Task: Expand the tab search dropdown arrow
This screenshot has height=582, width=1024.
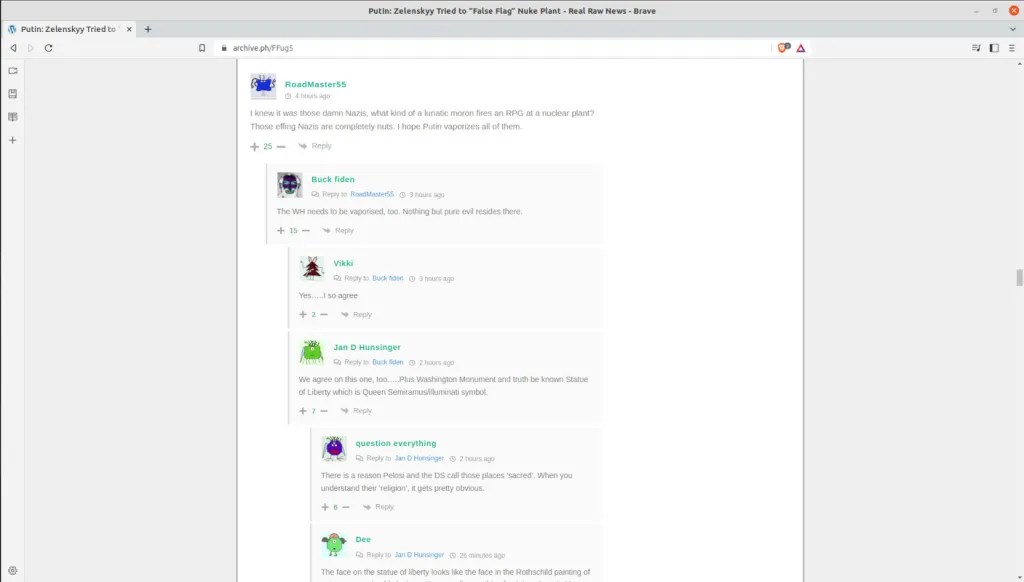Action: 1011,29
